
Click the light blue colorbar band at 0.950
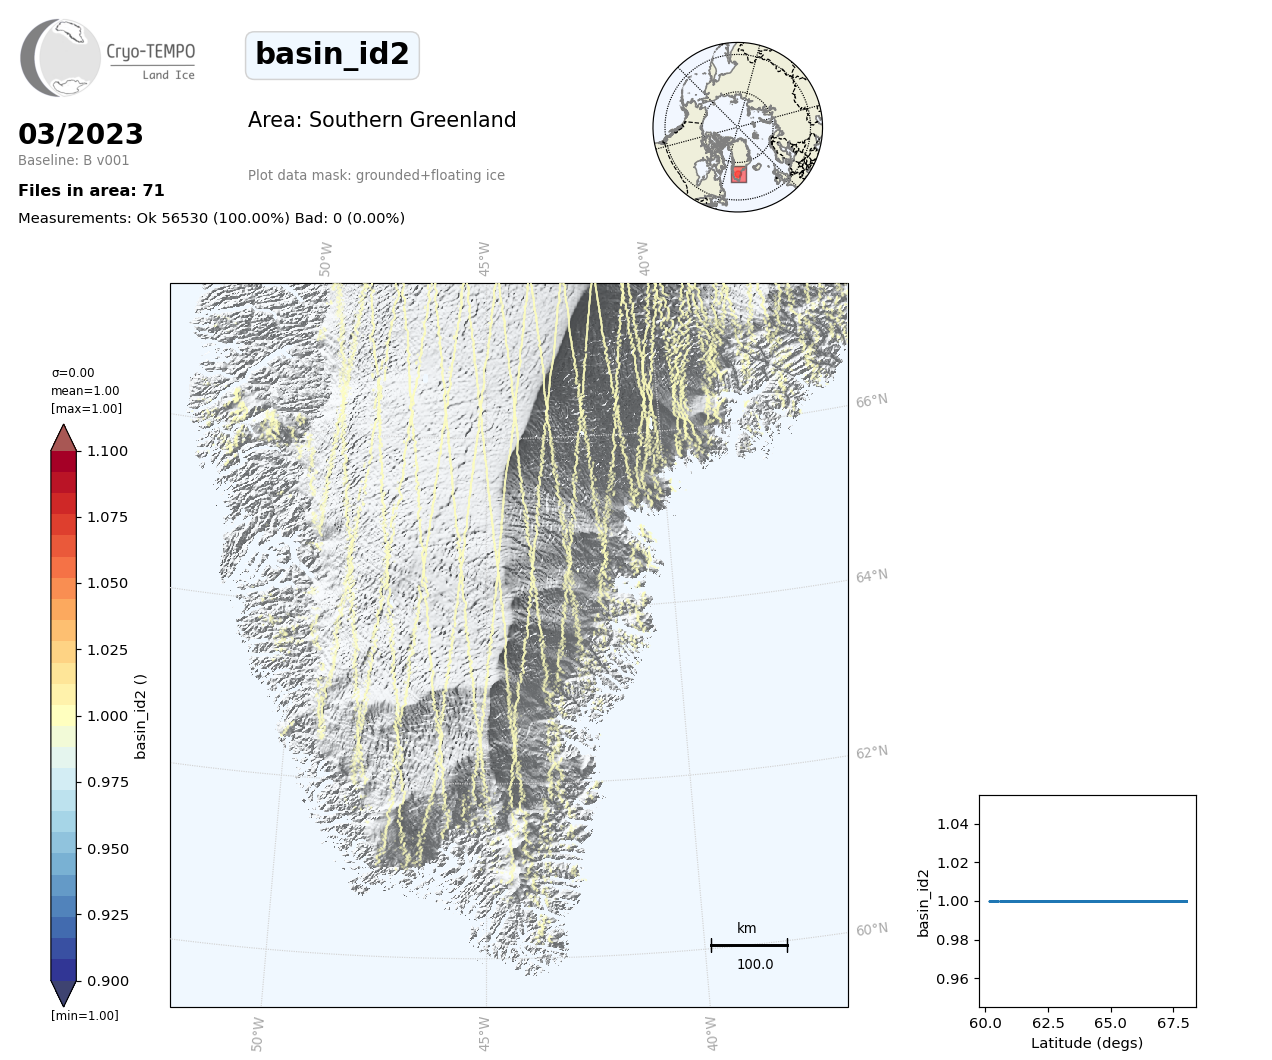tap(64, 843)
